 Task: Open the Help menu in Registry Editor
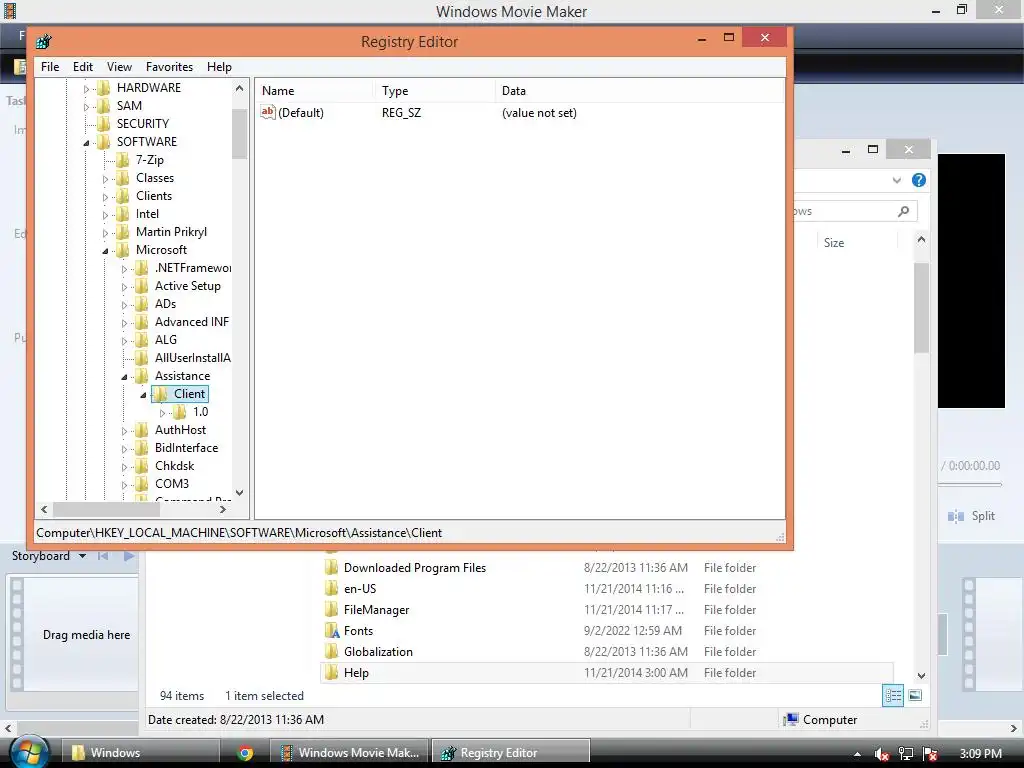click(219, 67)
